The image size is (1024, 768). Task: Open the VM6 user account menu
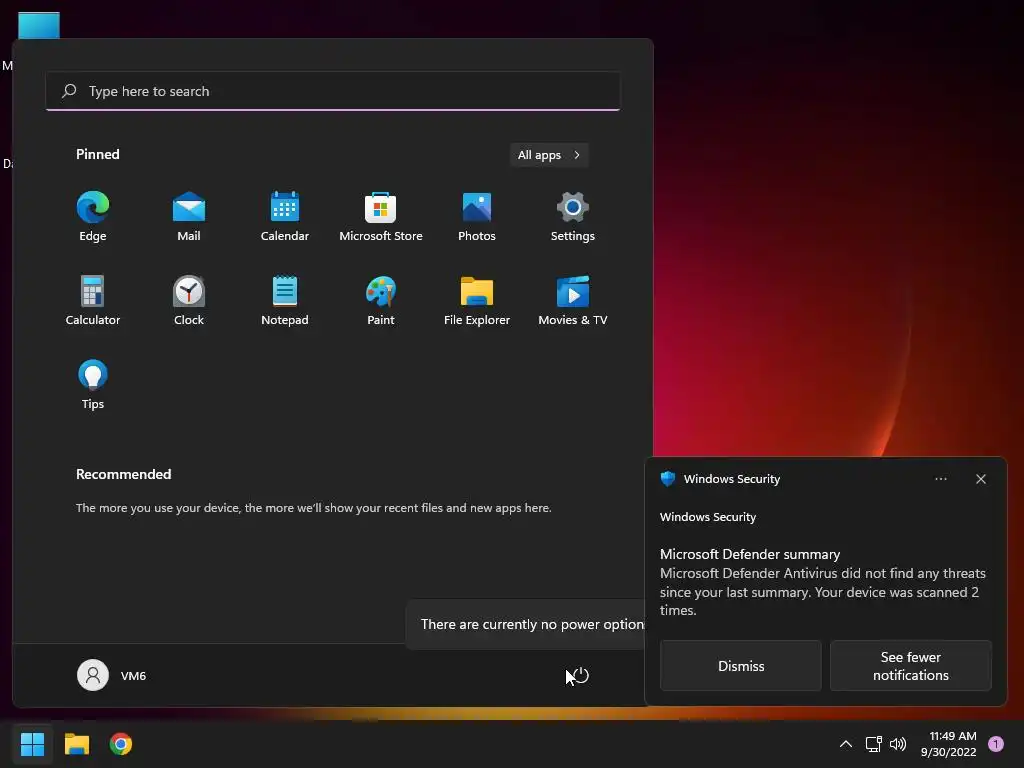coord(112,675)
